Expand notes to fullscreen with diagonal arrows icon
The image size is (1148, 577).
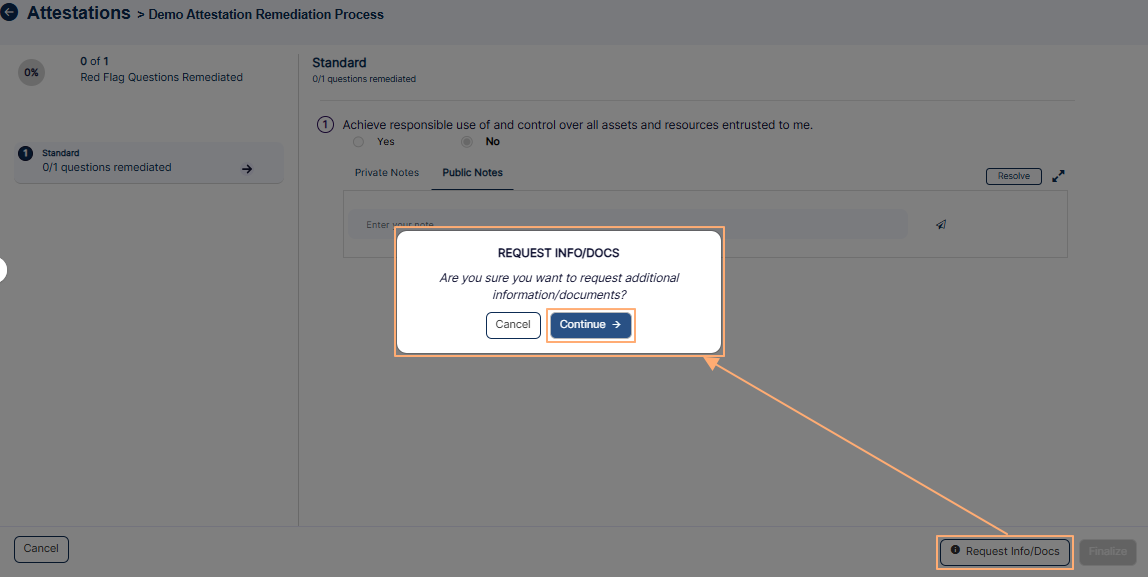tap(1058, 175)
